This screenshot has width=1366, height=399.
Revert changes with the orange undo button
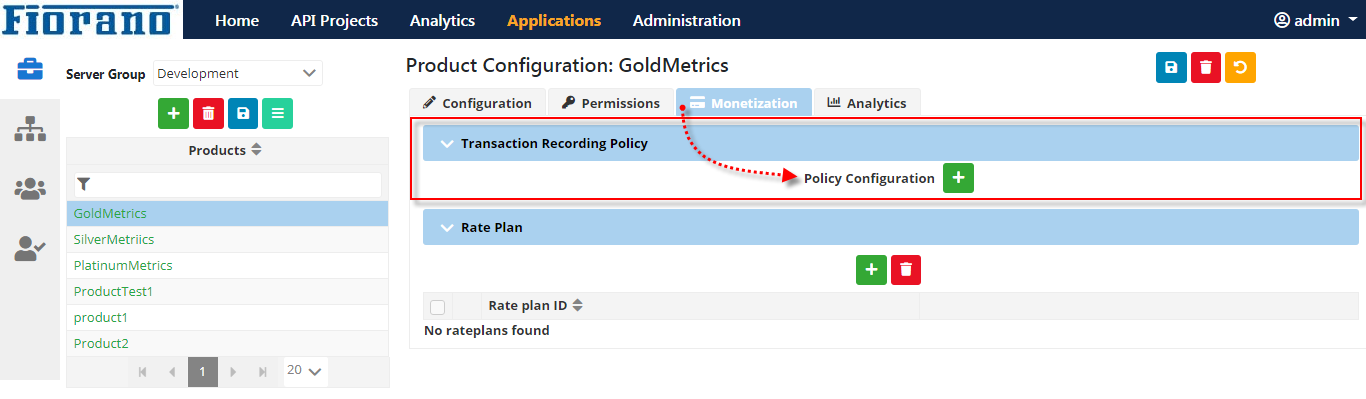(1240, 67)
